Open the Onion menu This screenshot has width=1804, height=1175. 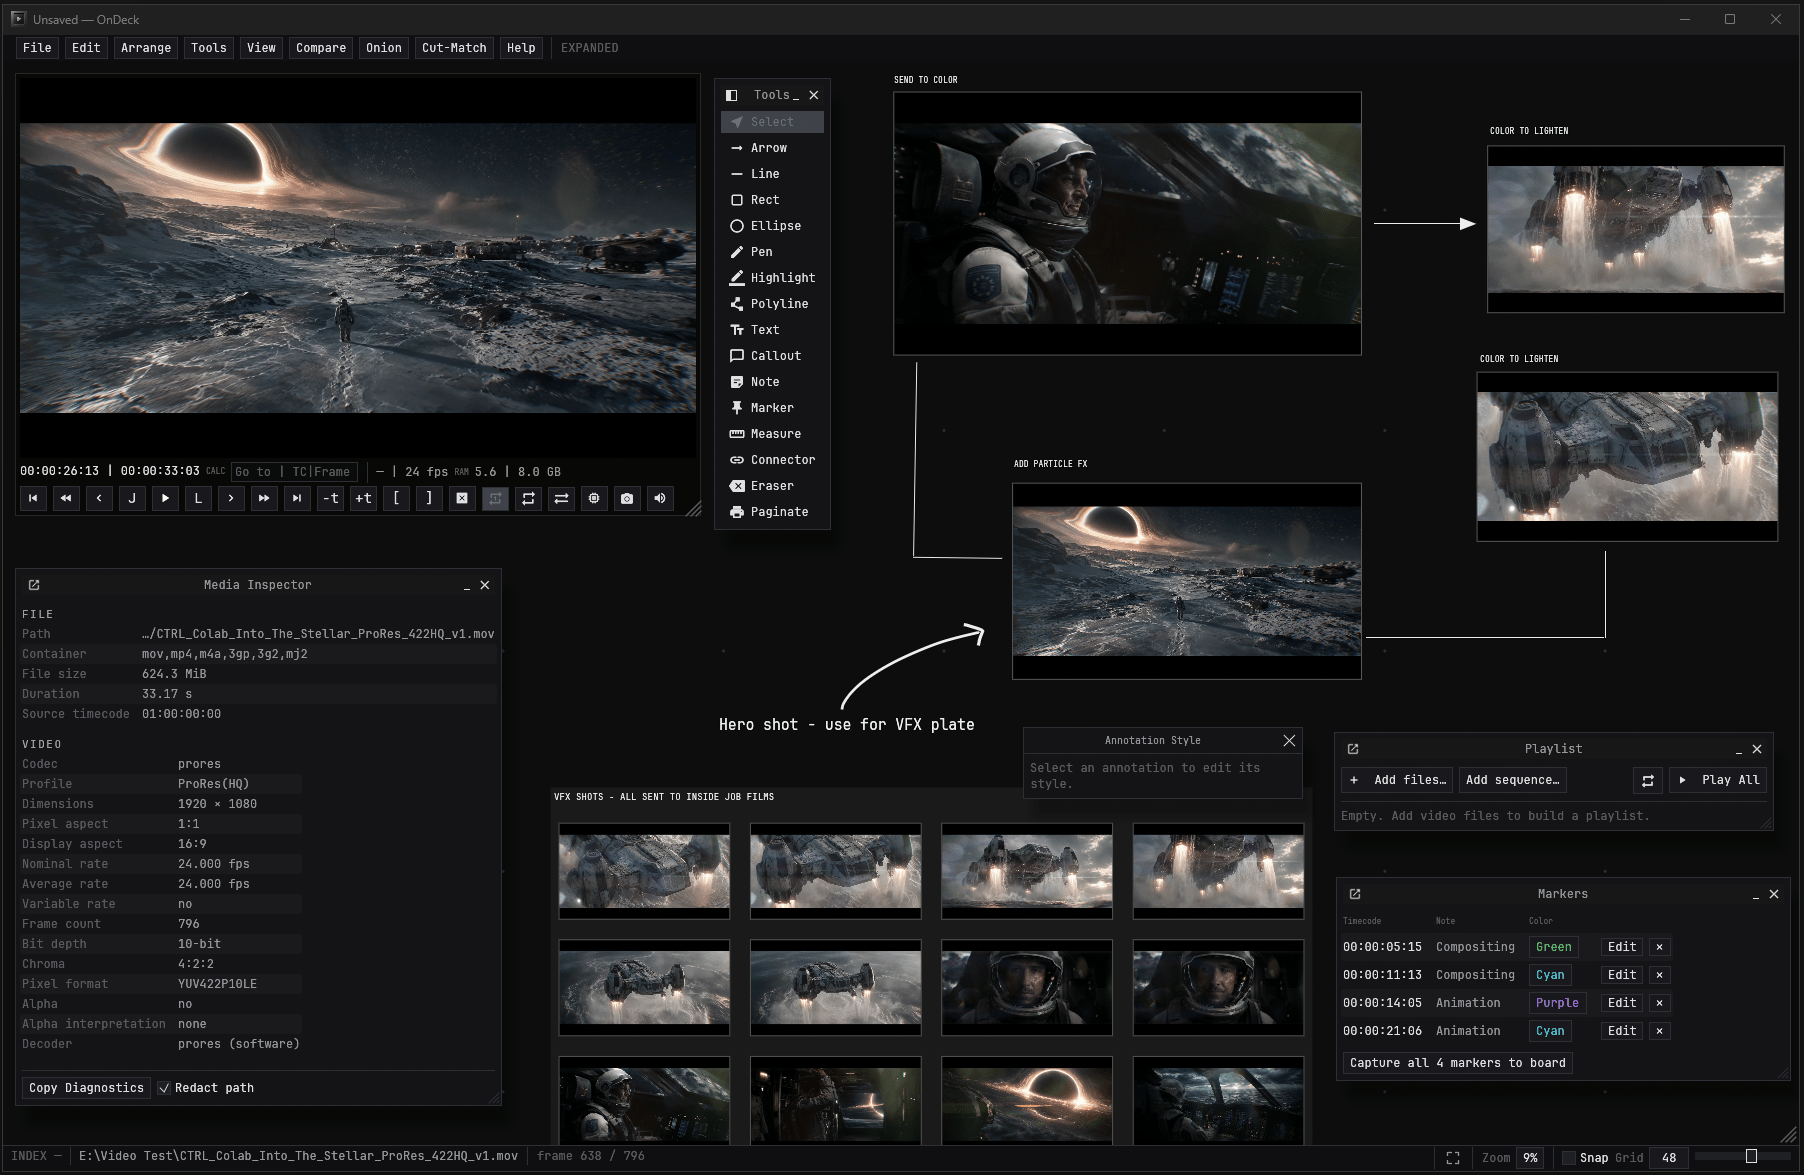384,48
